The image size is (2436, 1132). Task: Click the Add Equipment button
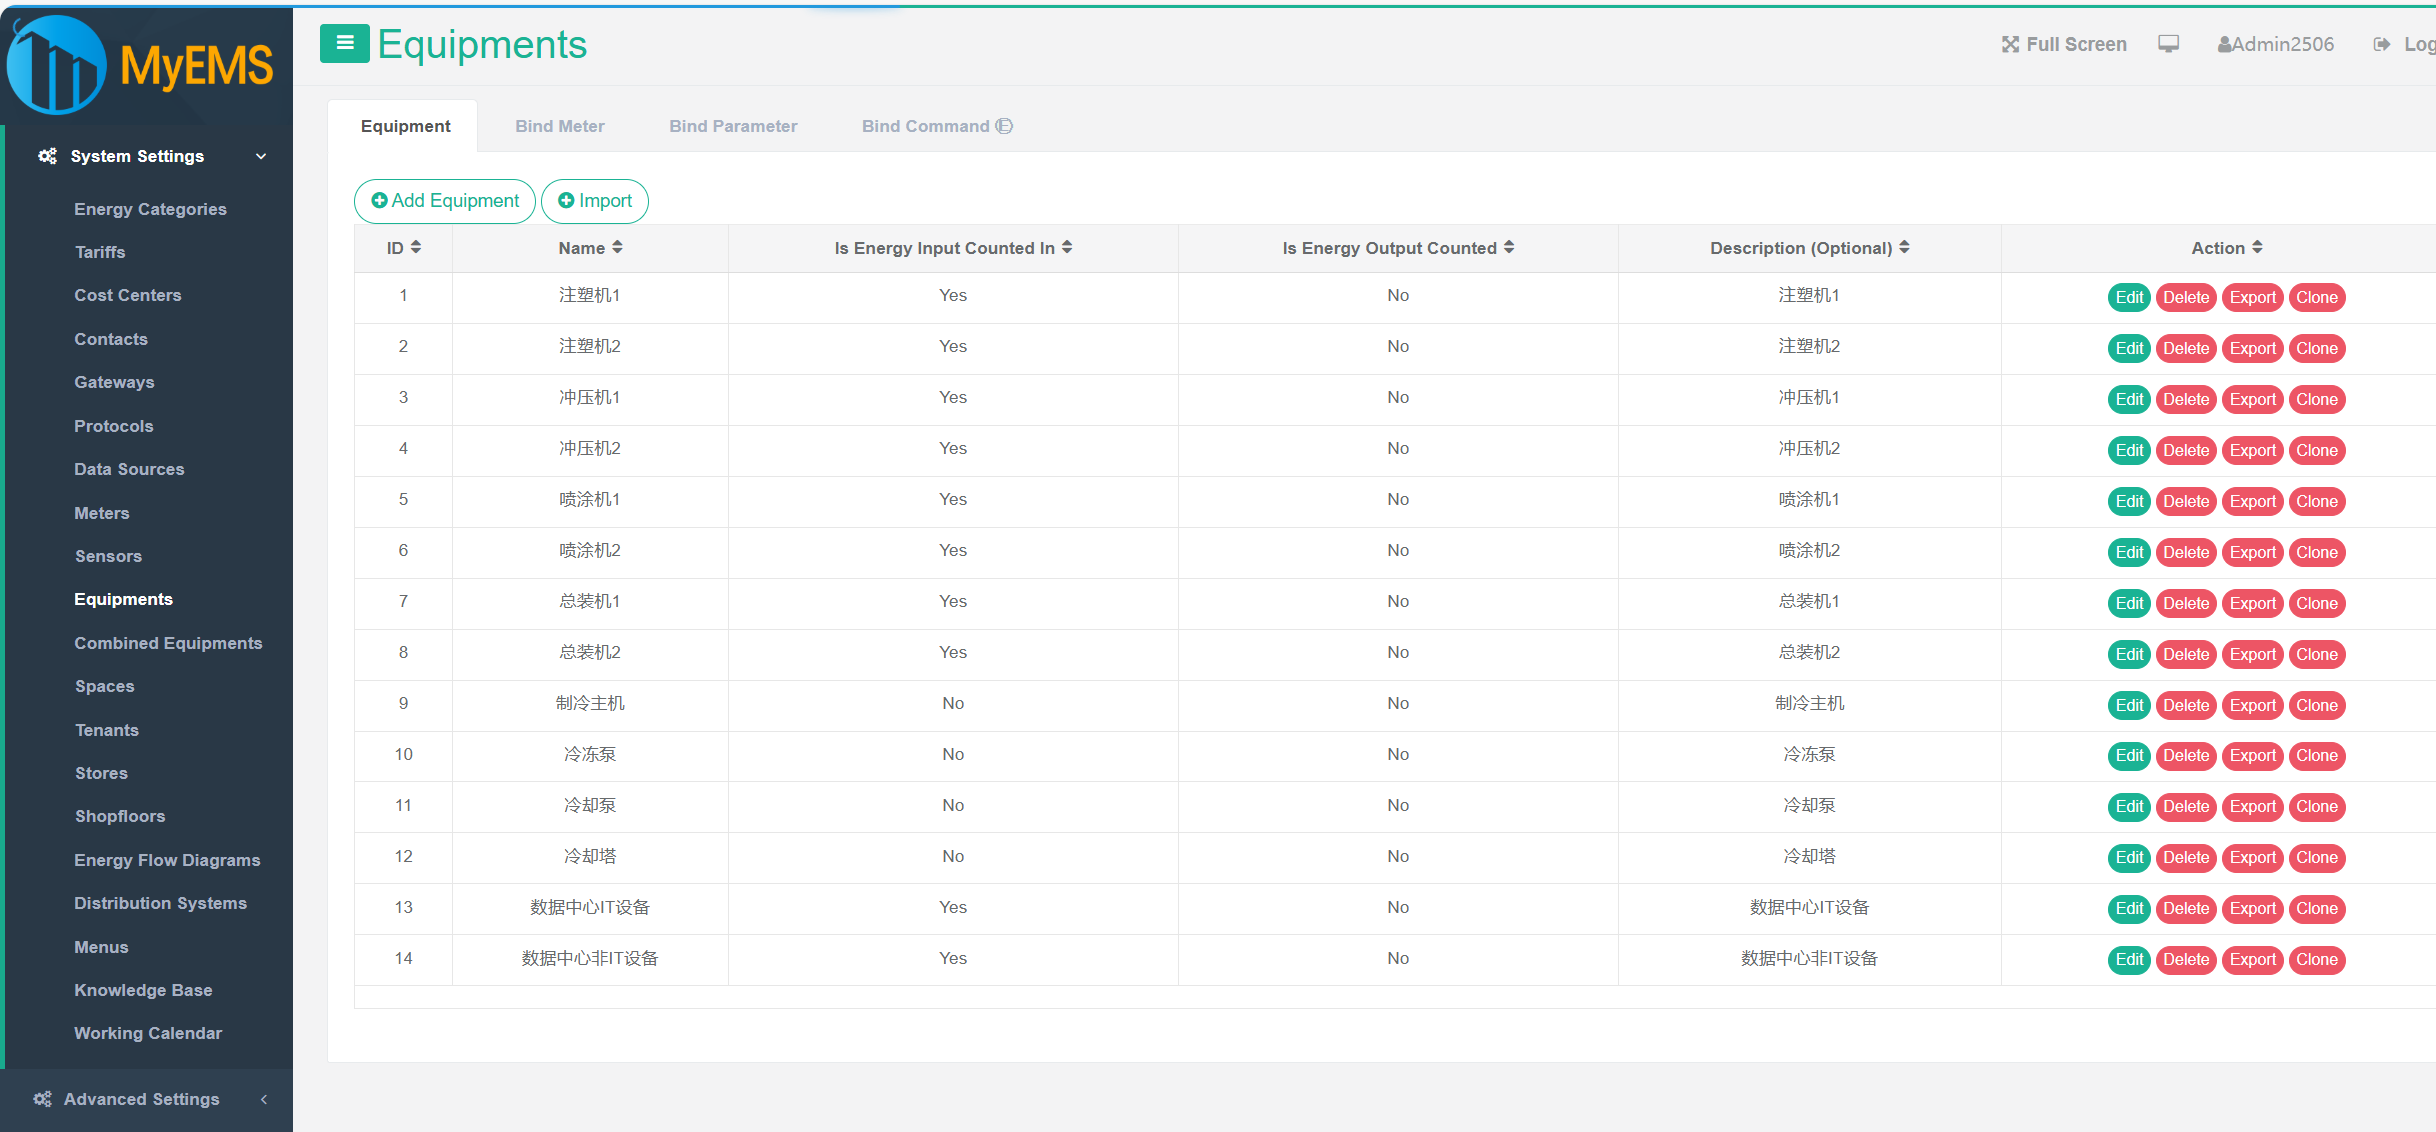click(445, 201)
